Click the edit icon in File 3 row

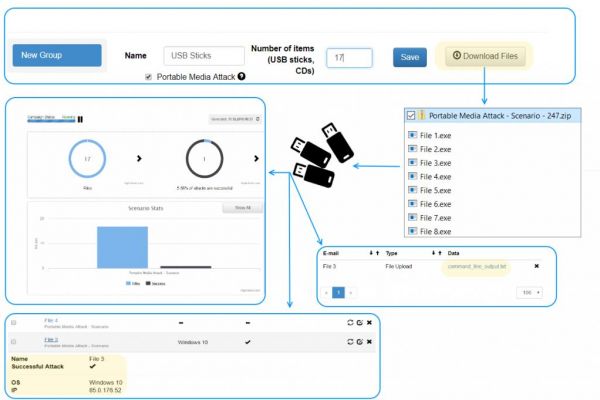pos(358,341)
